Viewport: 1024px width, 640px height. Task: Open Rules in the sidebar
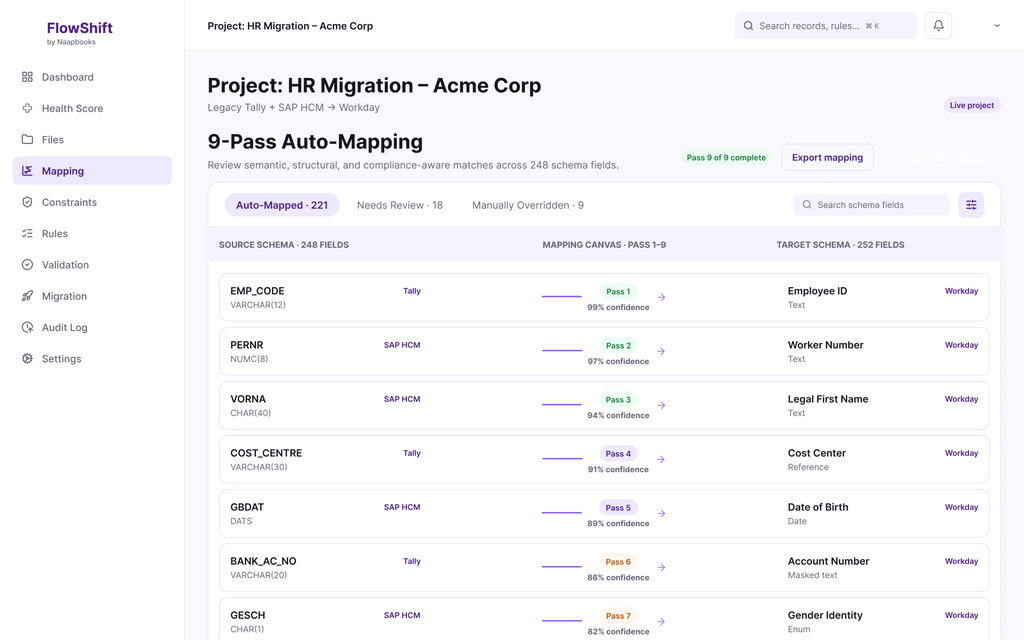[x=92, y=234]
